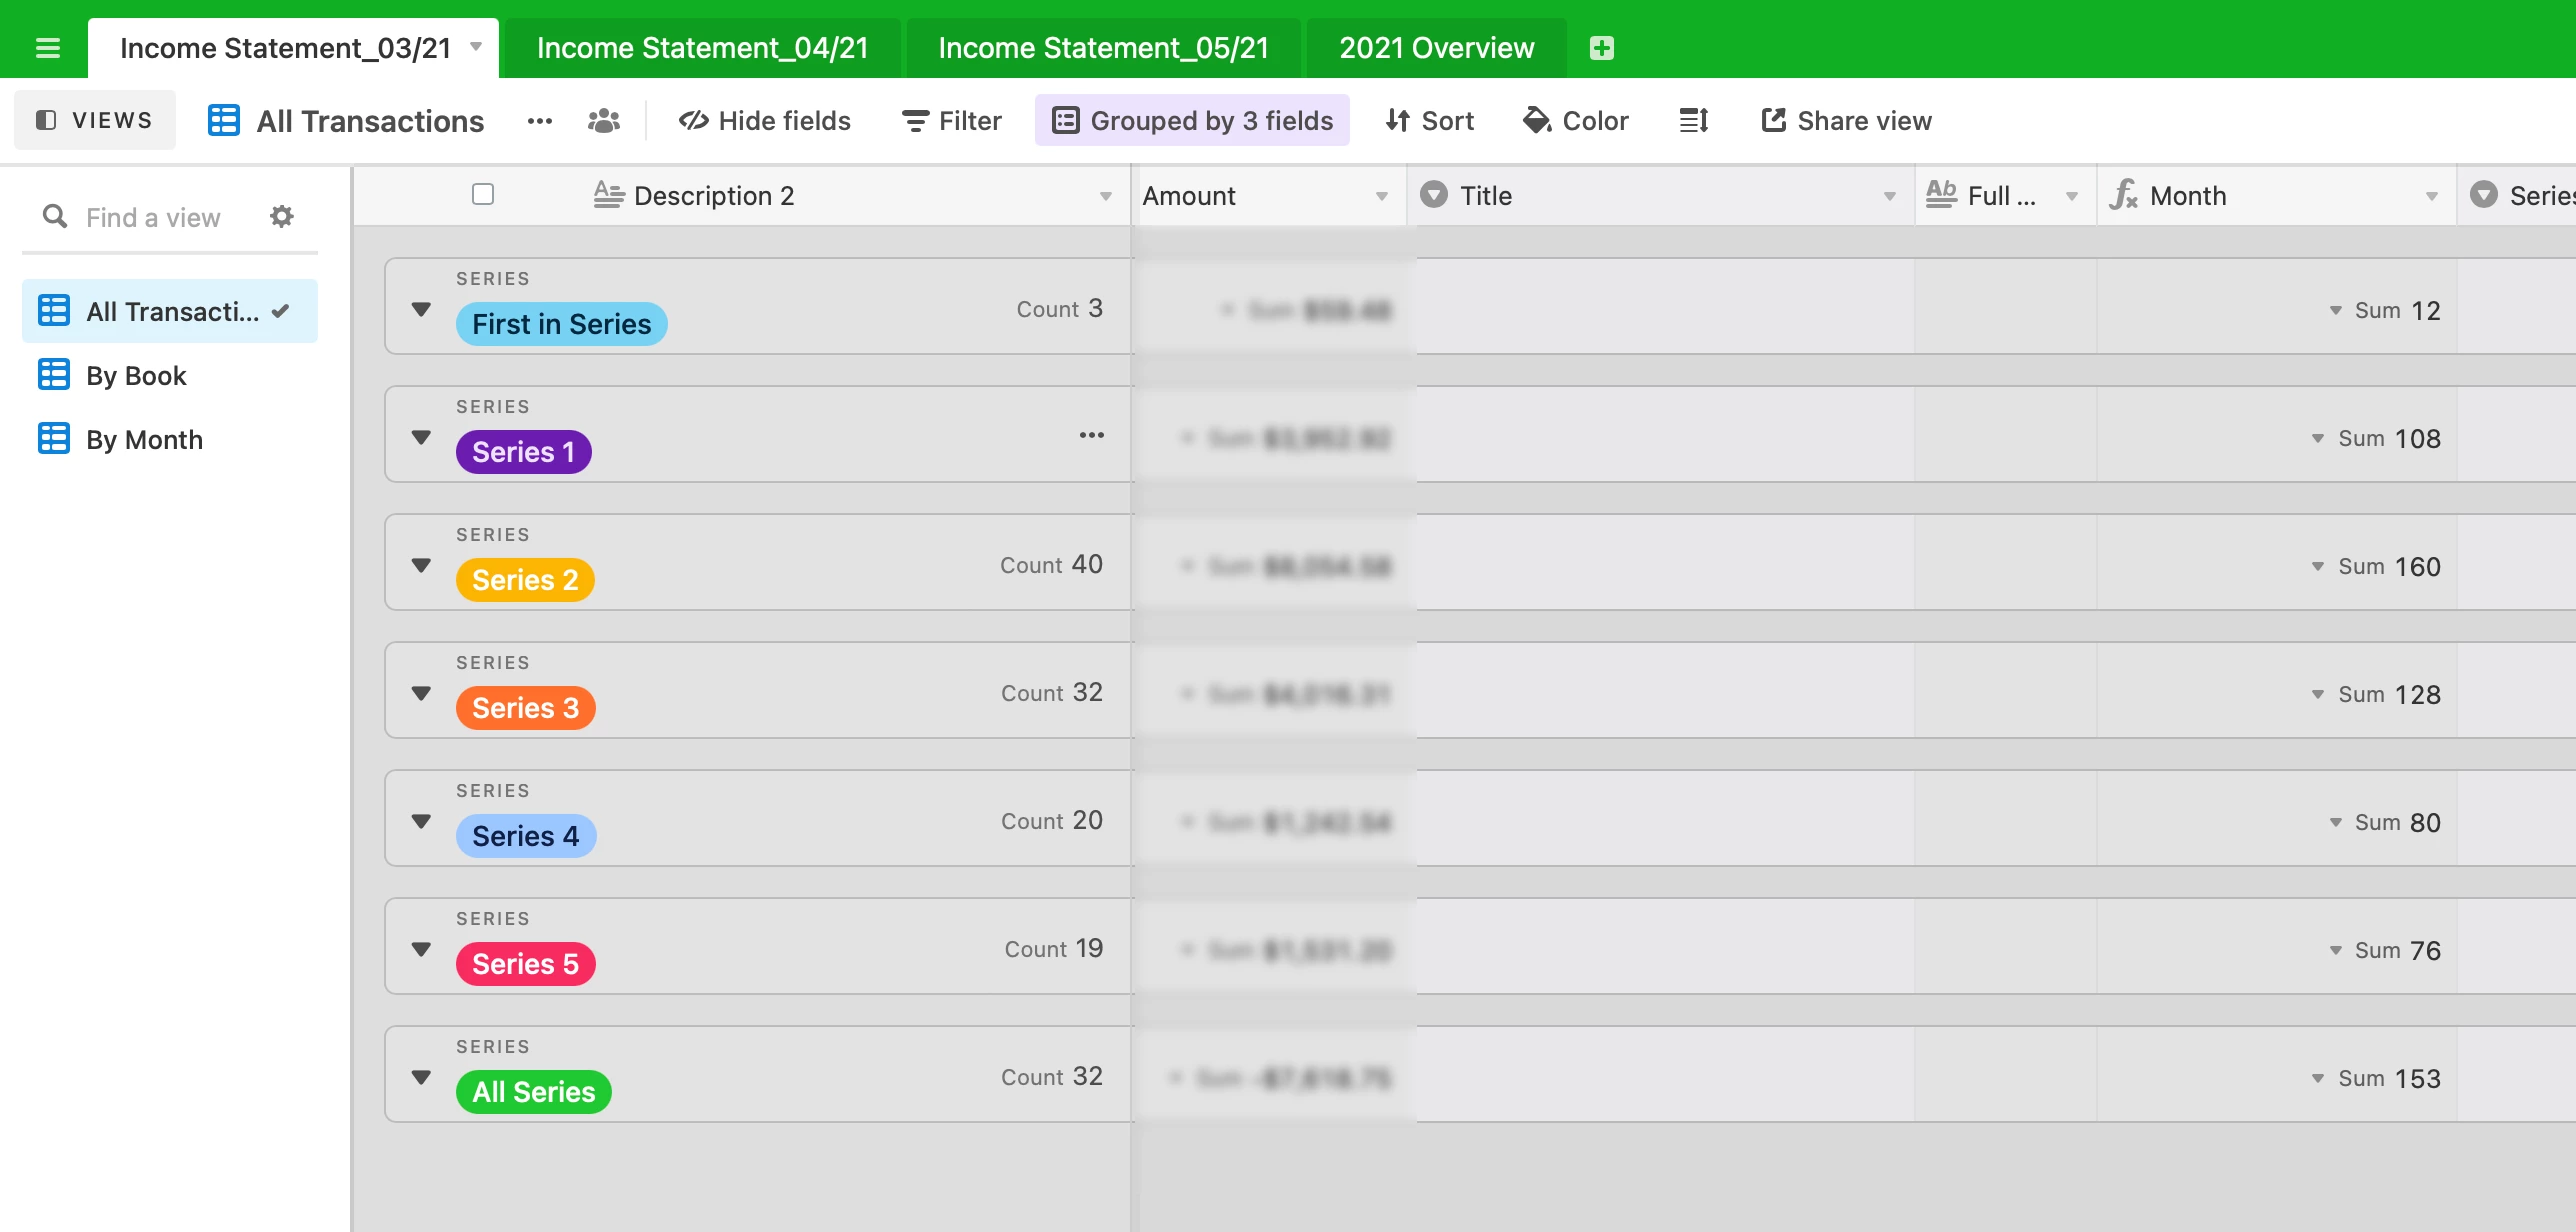Viewport: 2576px width, 1232px height.
Task: Open the By Month view
Action: coord(170,439)
